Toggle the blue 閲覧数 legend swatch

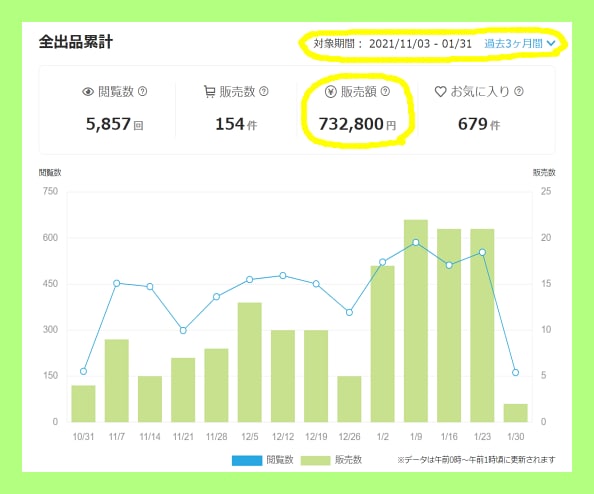point(247,460)
